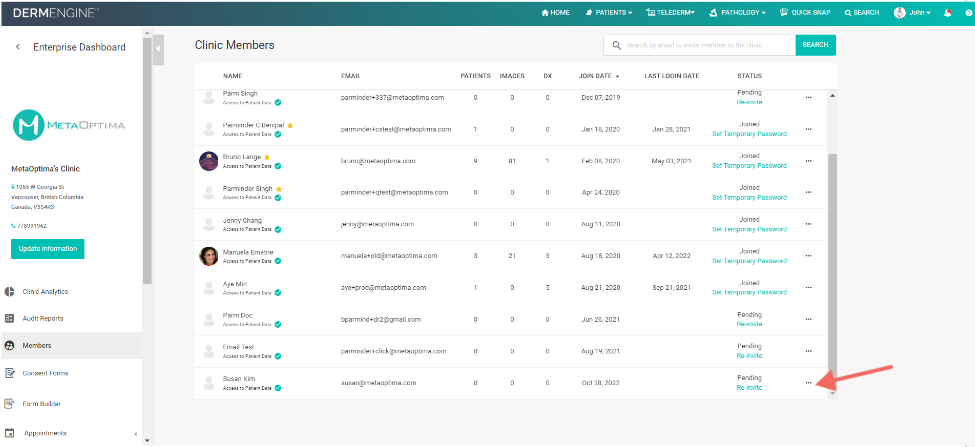
Task: Toggle patient data access for Jenny Chang
Action: (278, 229)
